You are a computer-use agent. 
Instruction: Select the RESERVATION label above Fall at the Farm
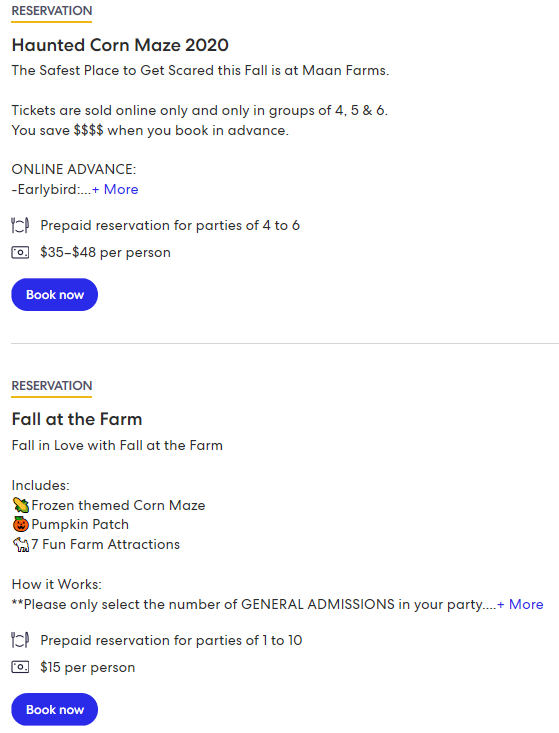tap(52, 386)
